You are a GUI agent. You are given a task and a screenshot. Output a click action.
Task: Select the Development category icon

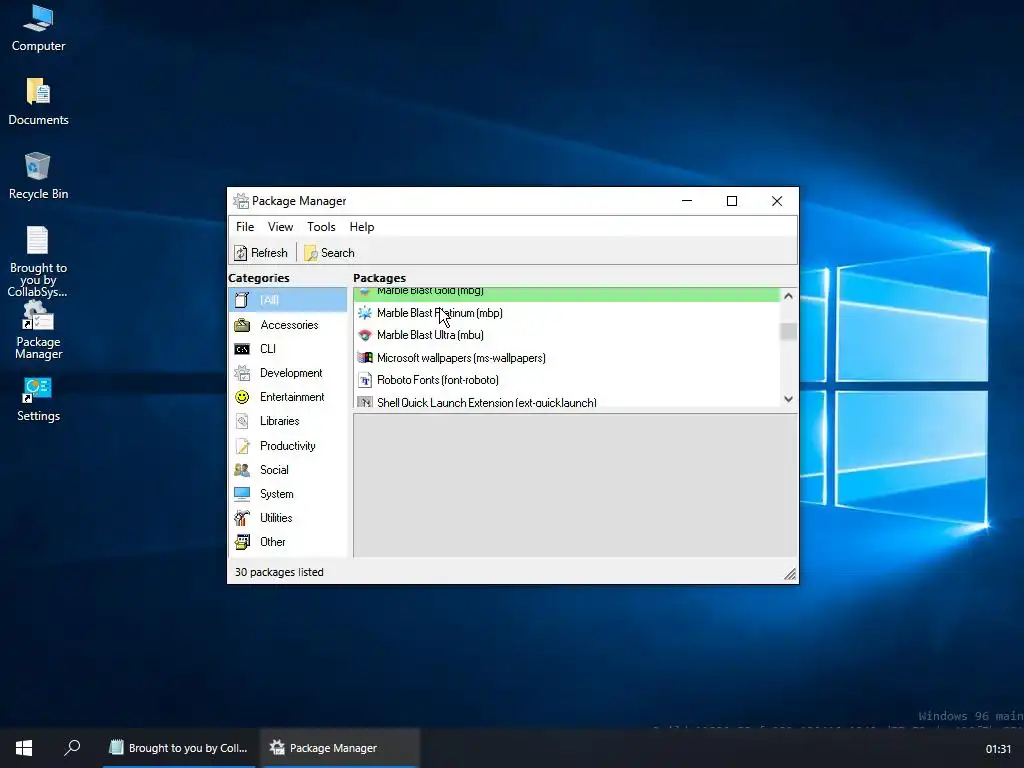pos(242,373)
